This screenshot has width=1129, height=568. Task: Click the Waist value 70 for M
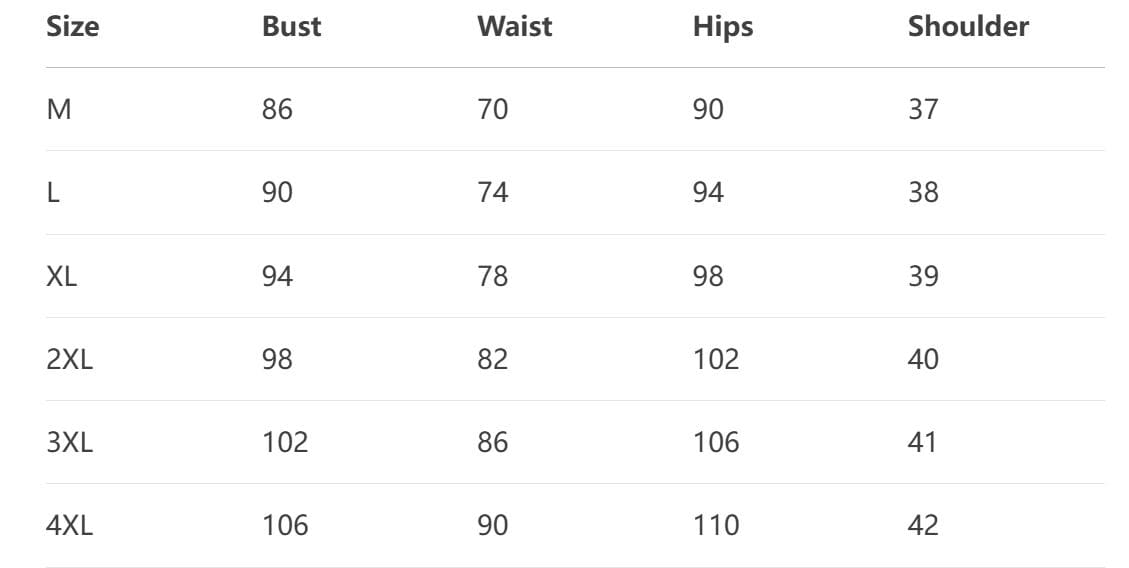click(x=492, y=109)
